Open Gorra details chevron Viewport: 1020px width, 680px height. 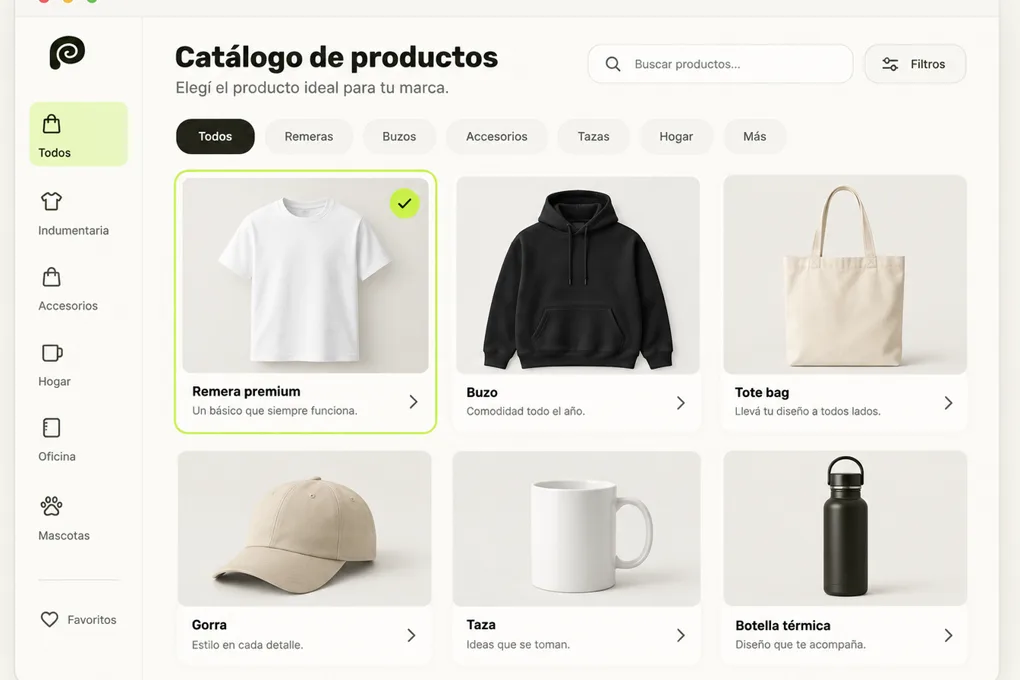[x=411, y=635]
